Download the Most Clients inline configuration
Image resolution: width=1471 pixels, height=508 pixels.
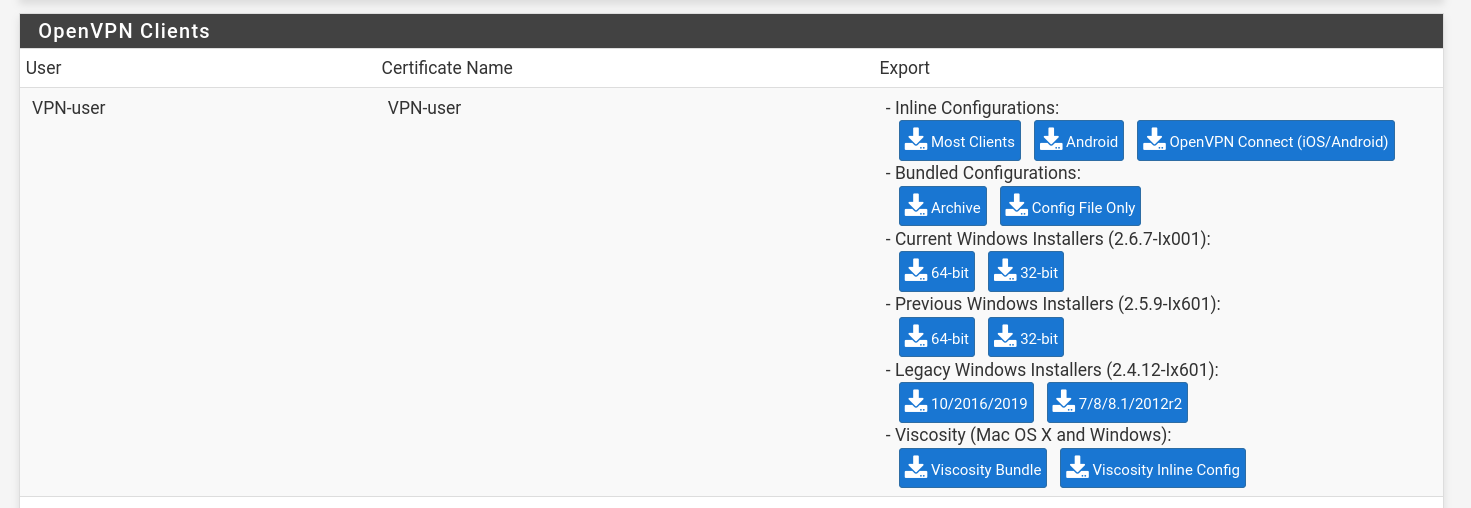[959, 141]
